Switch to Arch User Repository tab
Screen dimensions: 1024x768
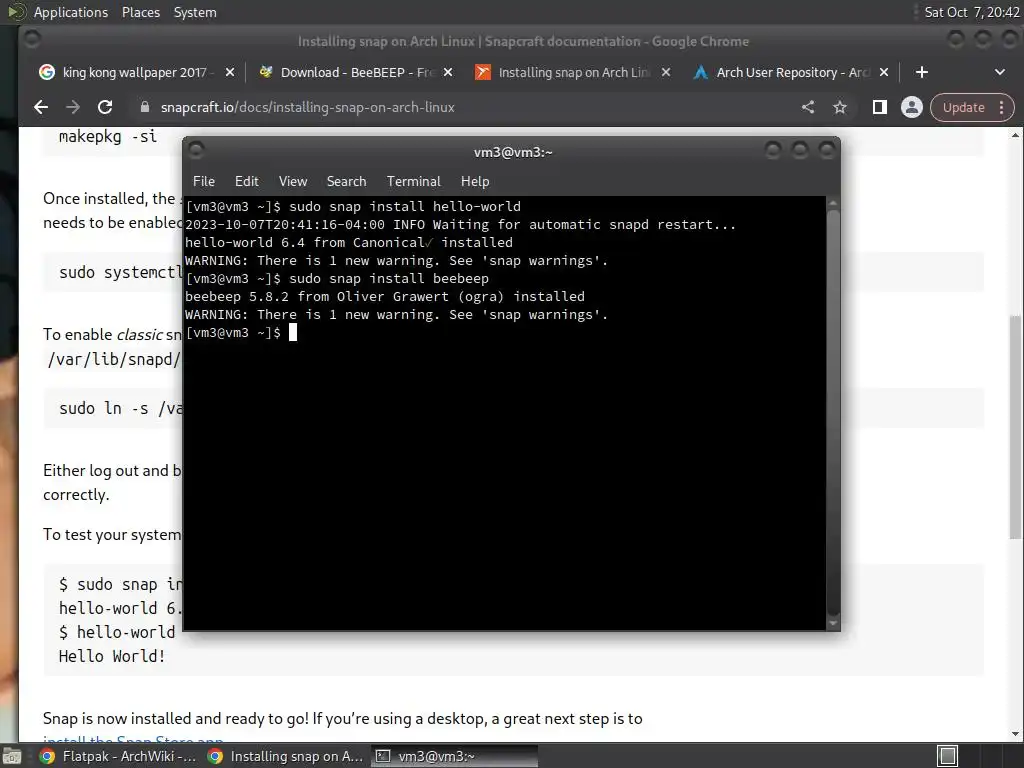coord(793,72)
